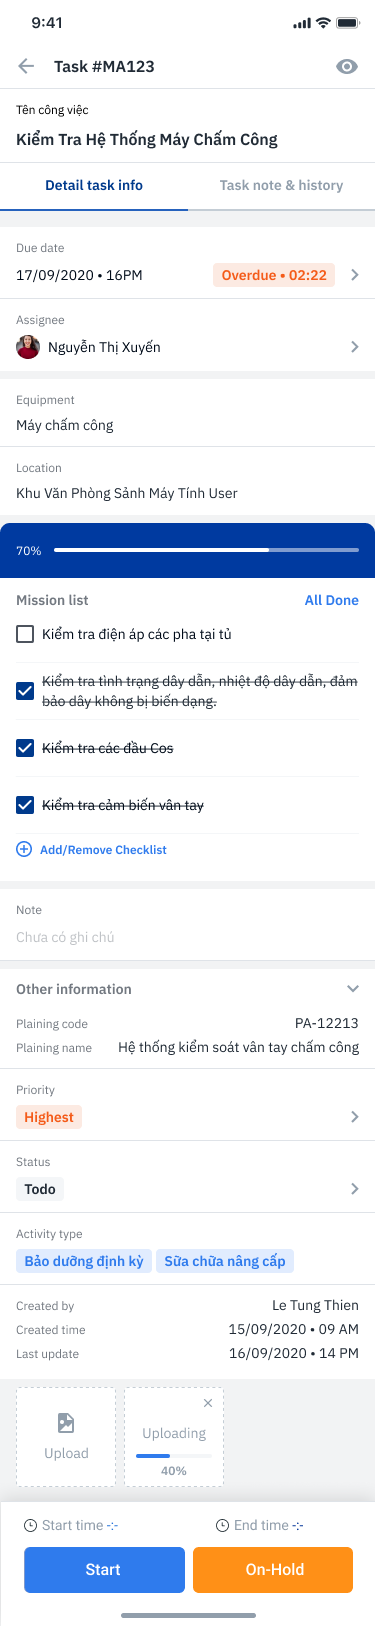Tap the Upload image file icon

(66, 1422)
